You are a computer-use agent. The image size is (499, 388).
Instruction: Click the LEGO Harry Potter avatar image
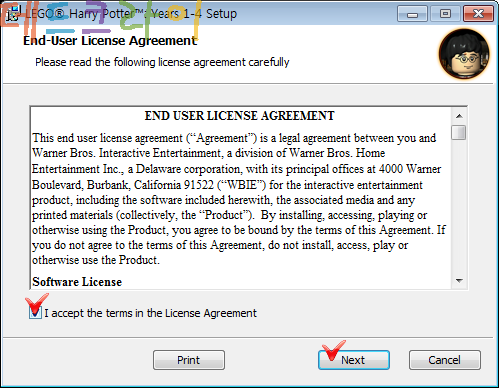(x=464, y=54)
